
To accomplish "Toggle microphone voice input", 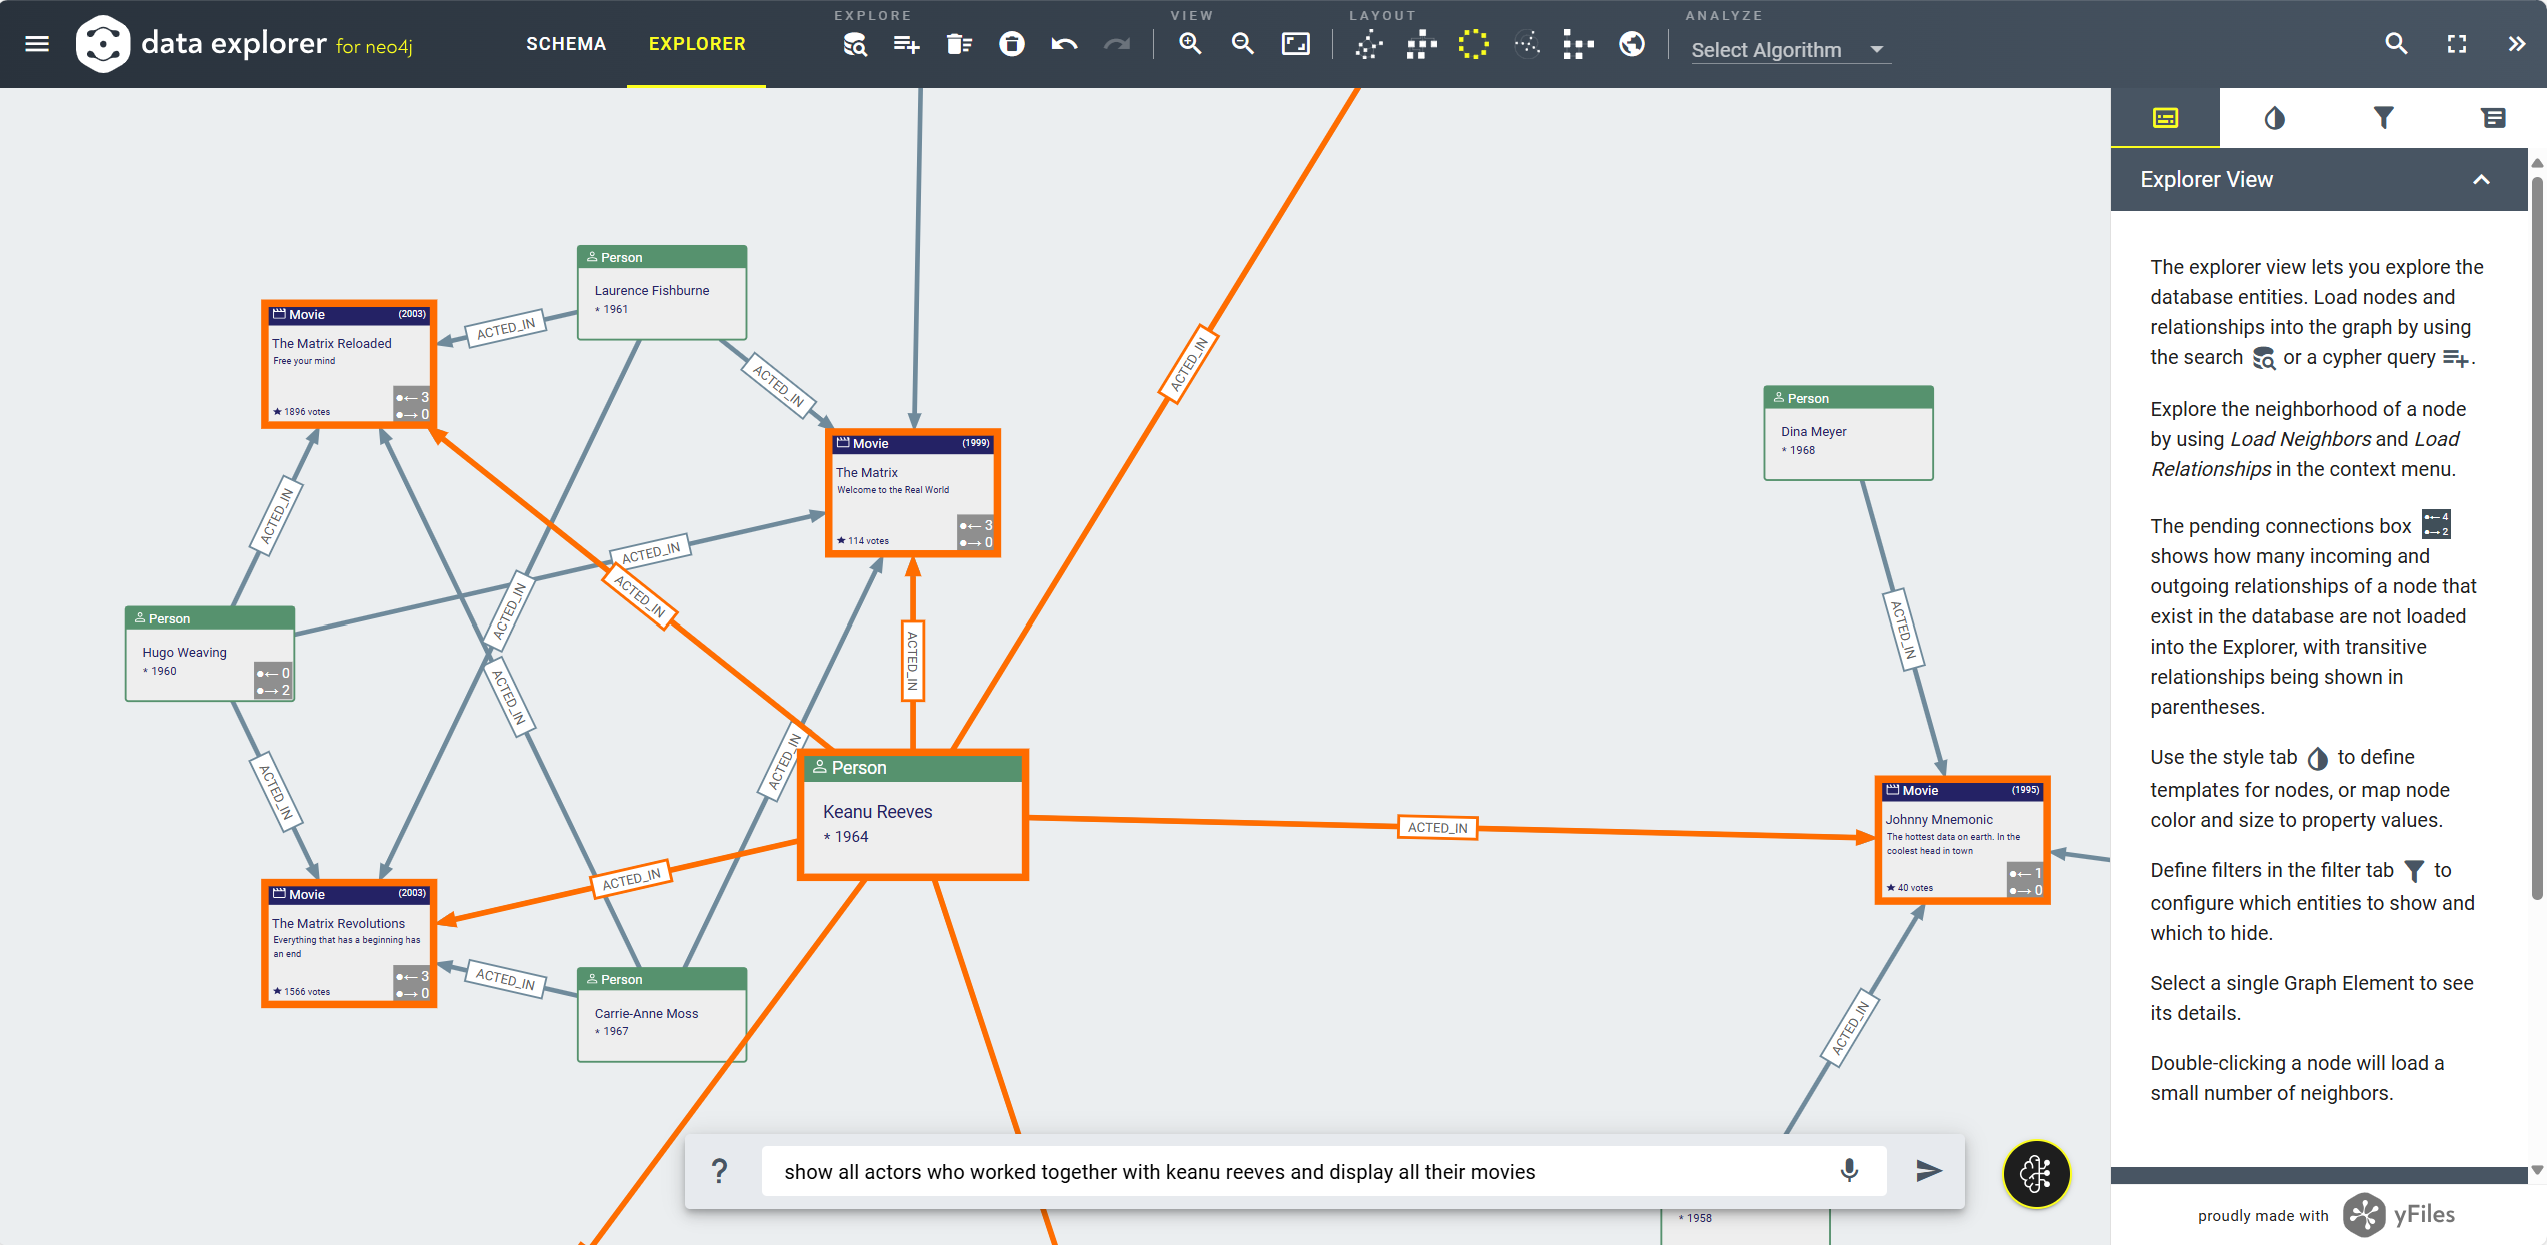I will point(1849,1170).
